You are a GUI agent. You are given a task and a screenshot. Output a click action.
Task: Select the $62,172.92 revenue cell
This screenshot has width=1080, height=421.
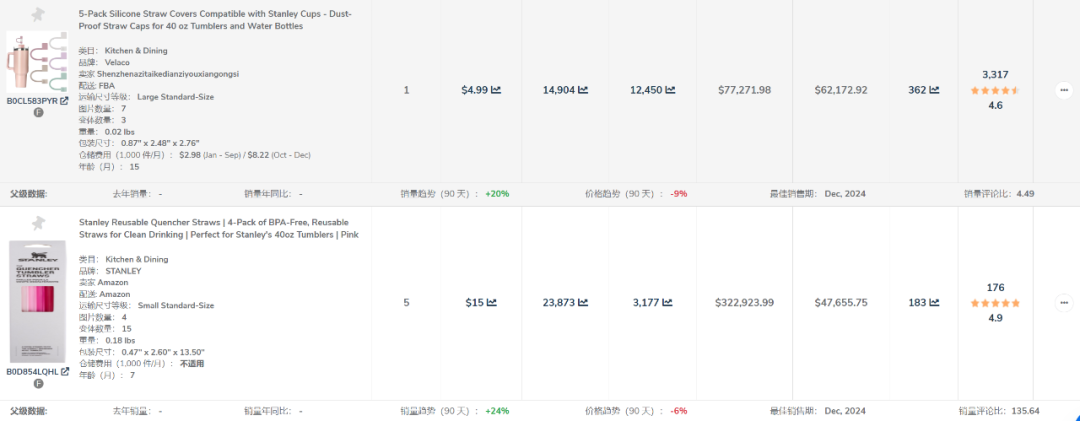click(x=841, y=90)
